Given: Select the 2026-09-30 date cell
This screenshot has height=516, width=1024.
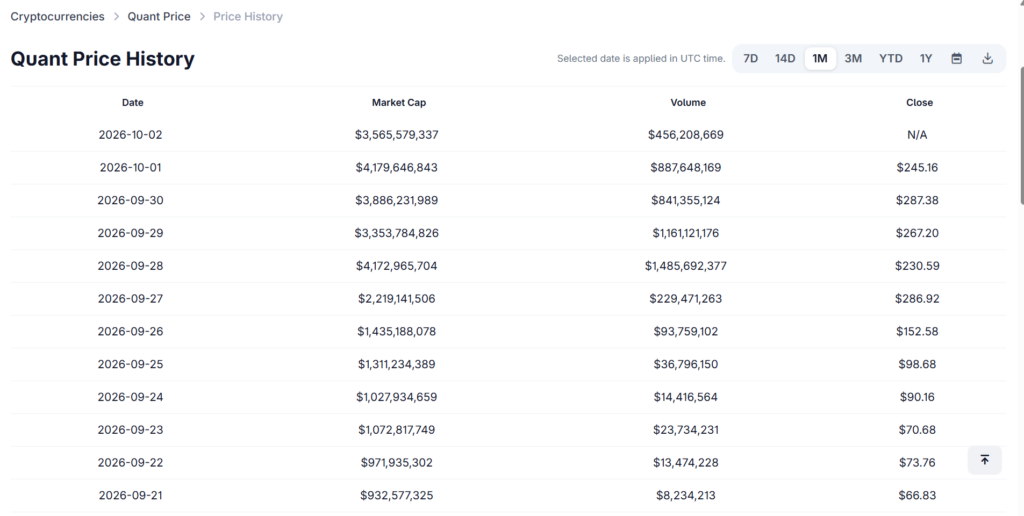Looking at the screenshot, I should pyautogui.click(x=130, y=201).
